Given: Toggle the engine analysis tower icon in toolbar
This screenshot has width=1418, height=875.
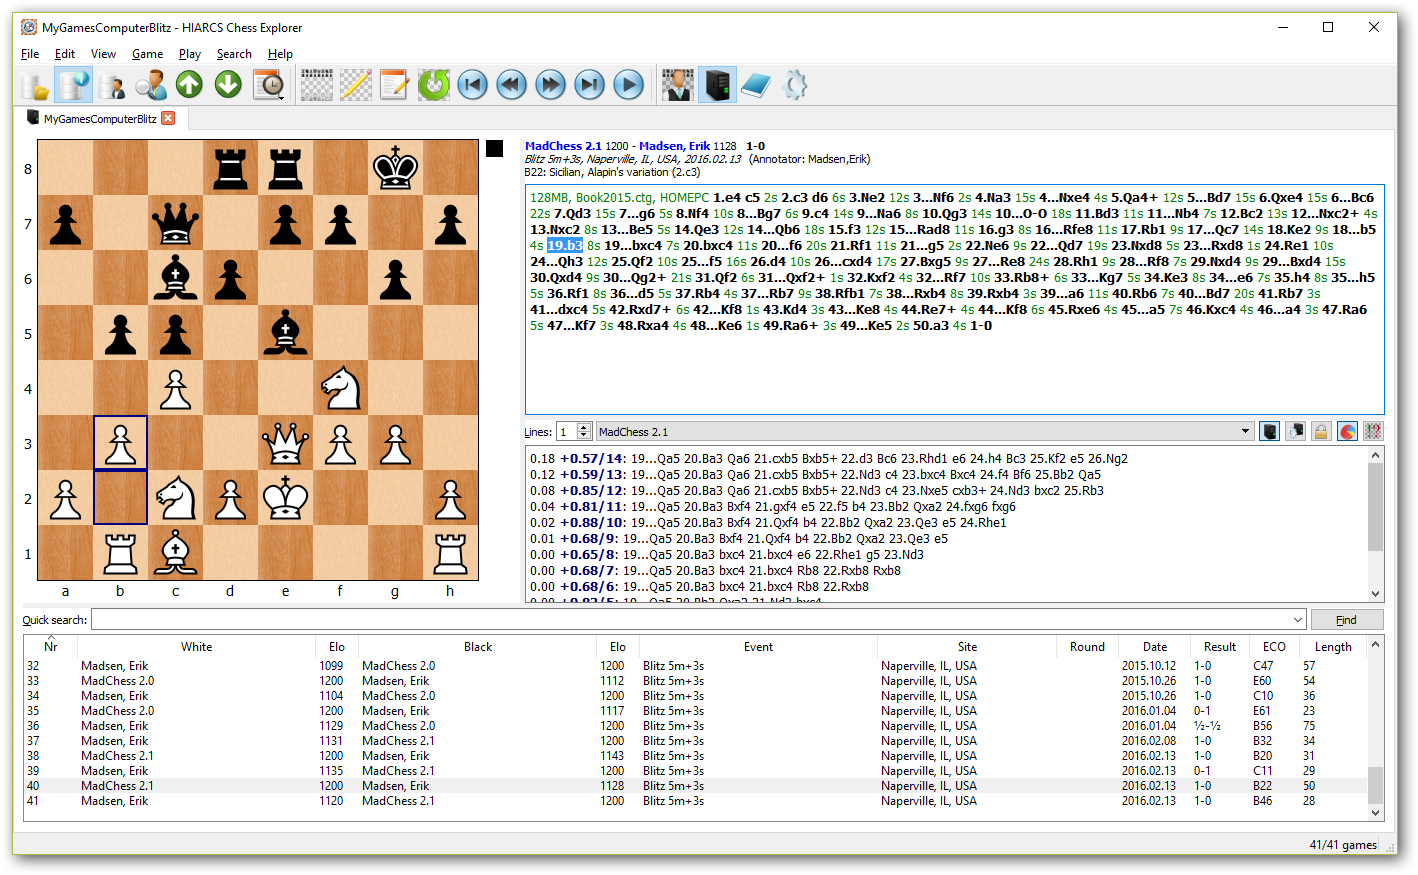Looking at the screenshot, I should pos(717,85).
